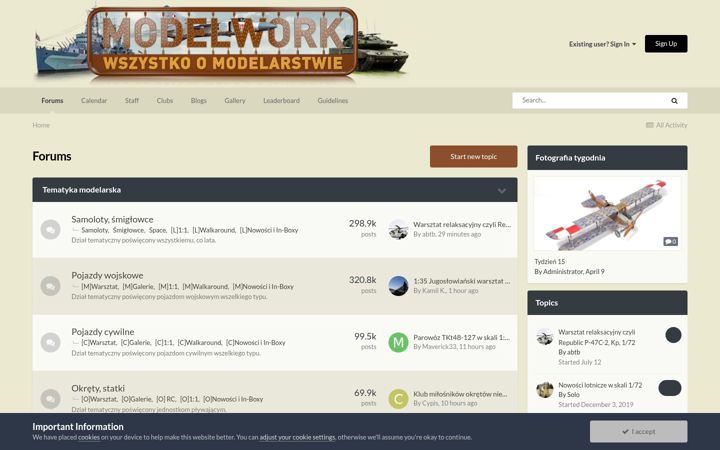Open the Gallery tab
Screen dimensions: 720x450
pyautogui.click(x=235, y=101)
